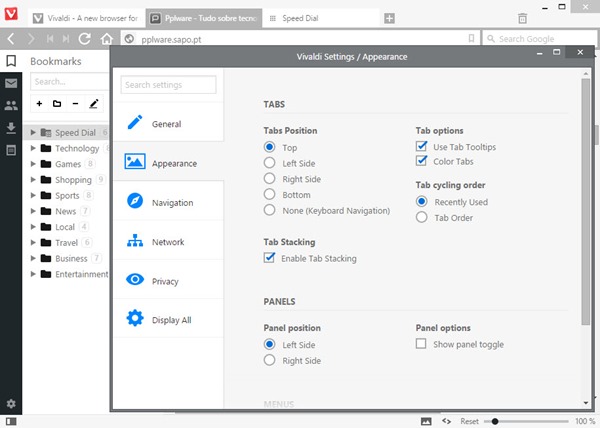Open page actions code icon

click(x=446, y=421)
